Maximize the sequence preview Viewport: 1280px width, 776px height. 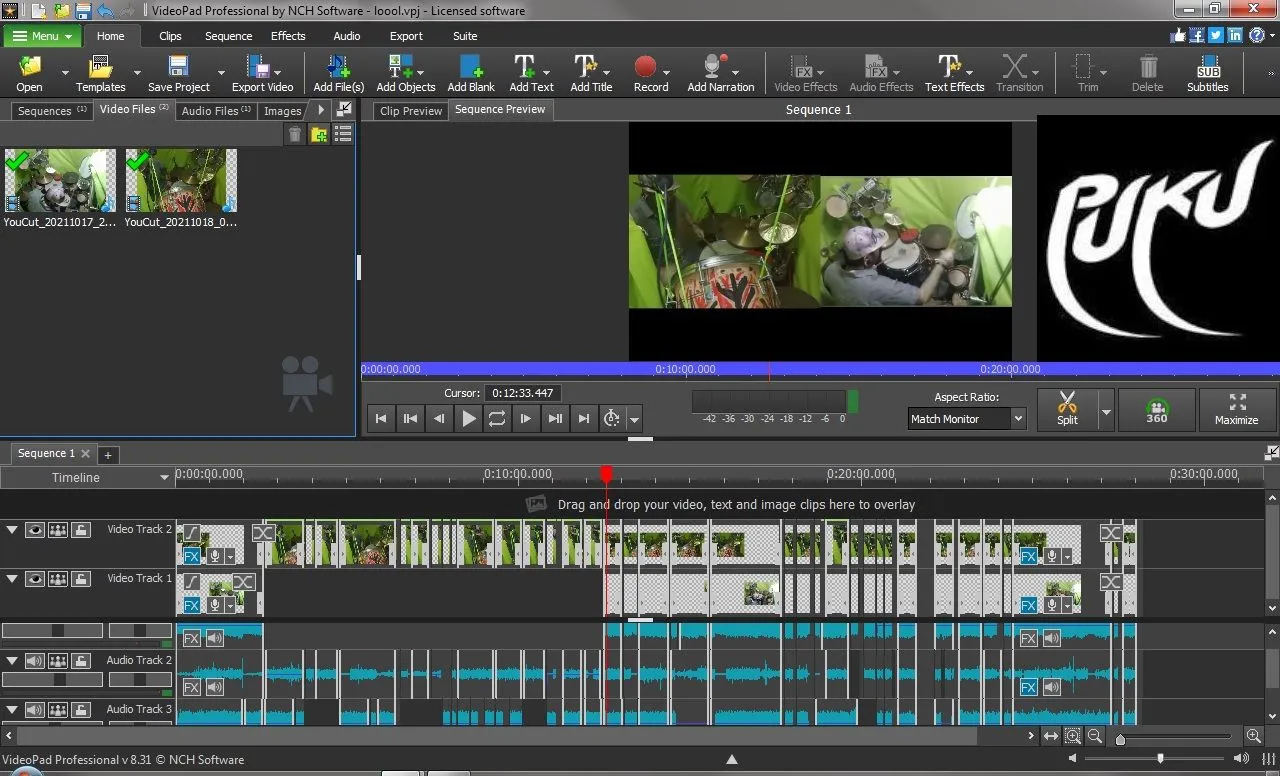click(x=1237, y=408)
